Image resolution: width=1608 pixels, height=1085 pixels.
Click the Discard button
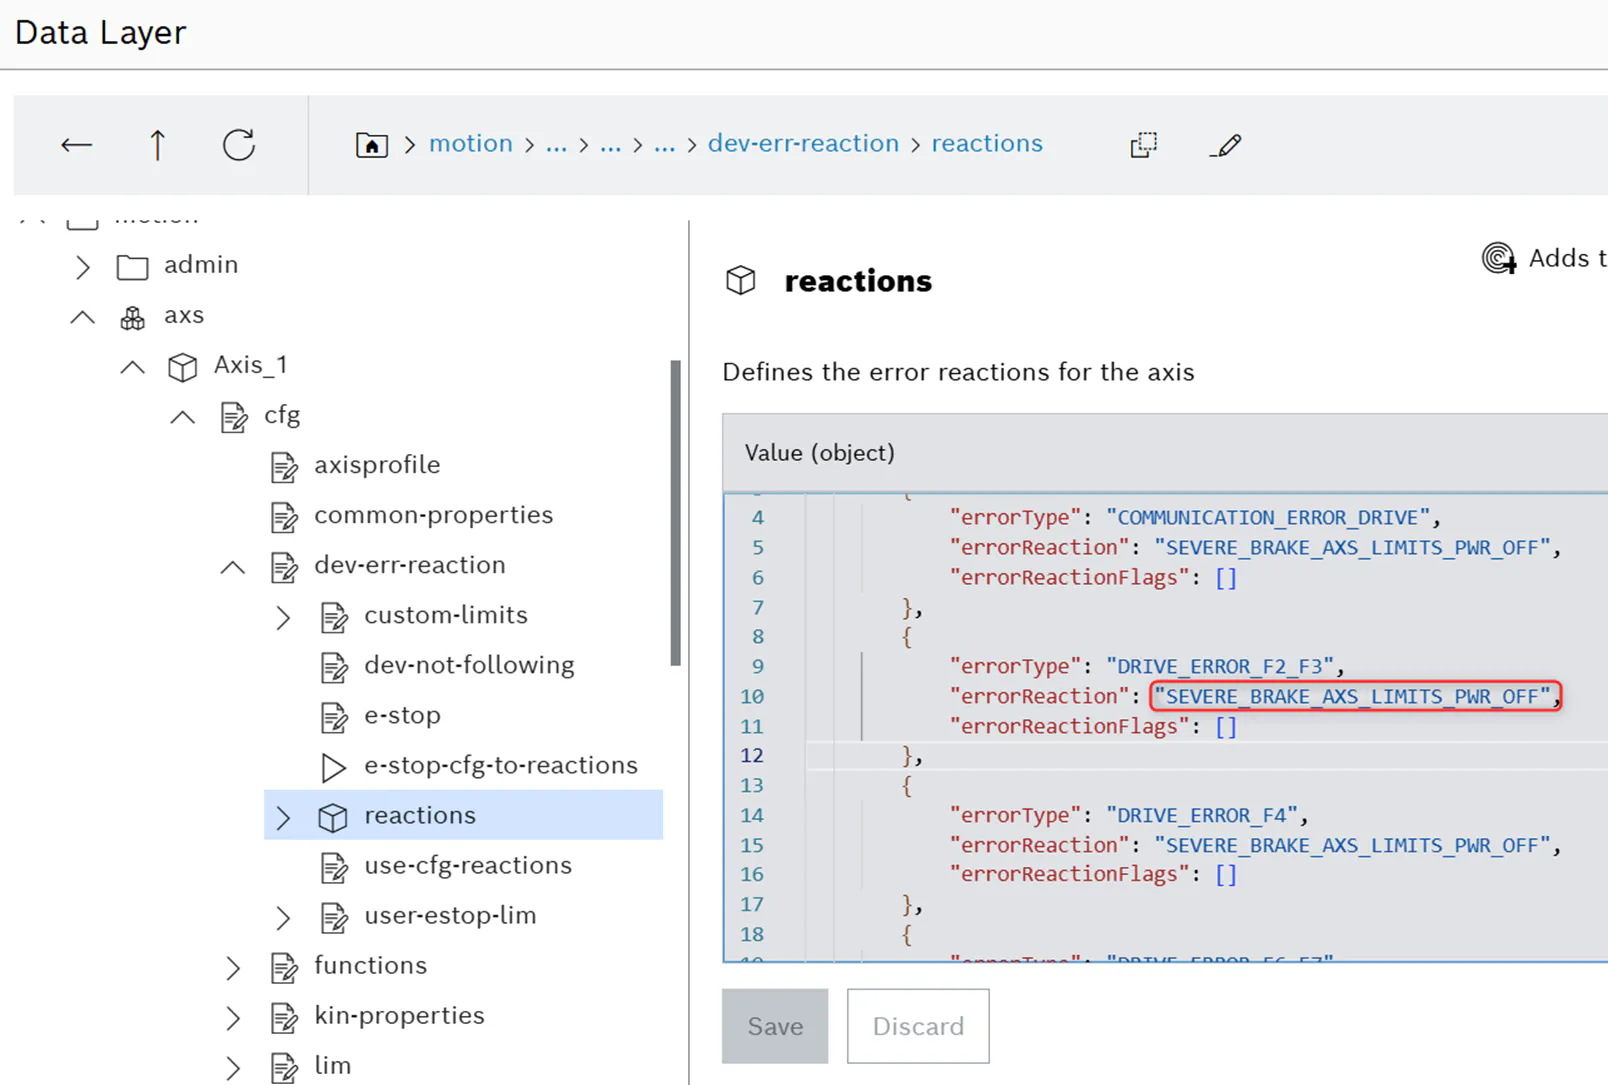[918, 1026]
